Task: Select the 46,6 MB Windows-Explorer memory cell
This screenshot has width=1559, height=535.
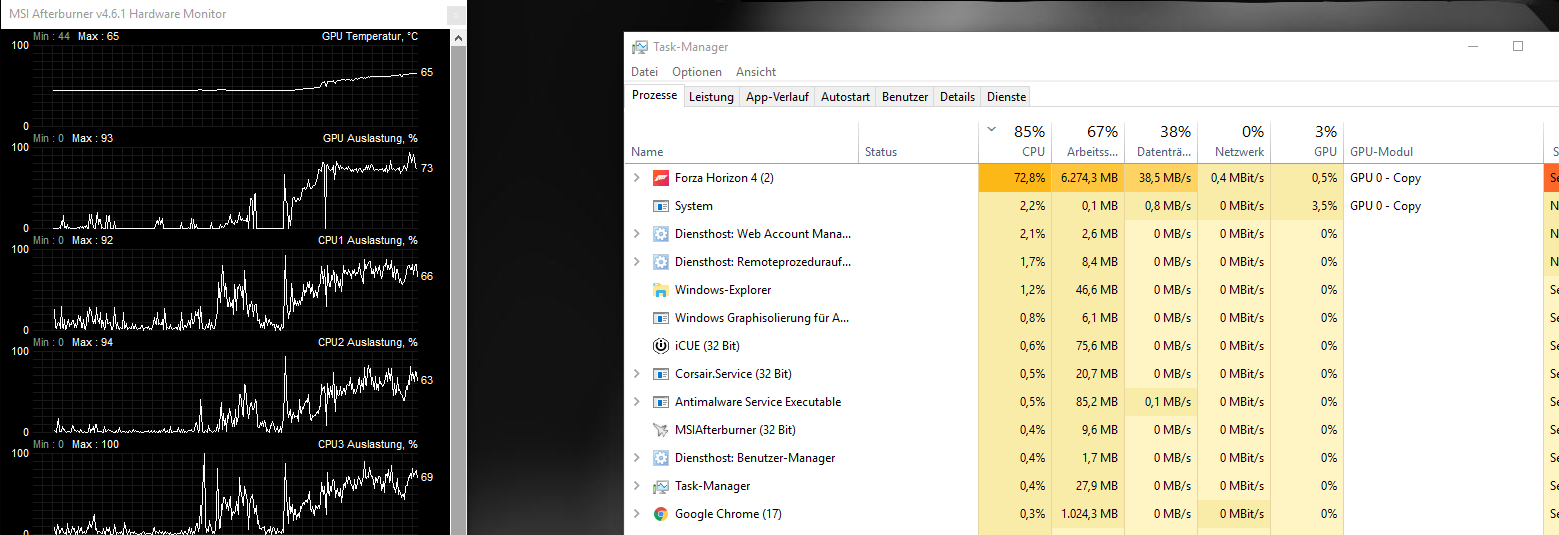Action: point(1088,290)
